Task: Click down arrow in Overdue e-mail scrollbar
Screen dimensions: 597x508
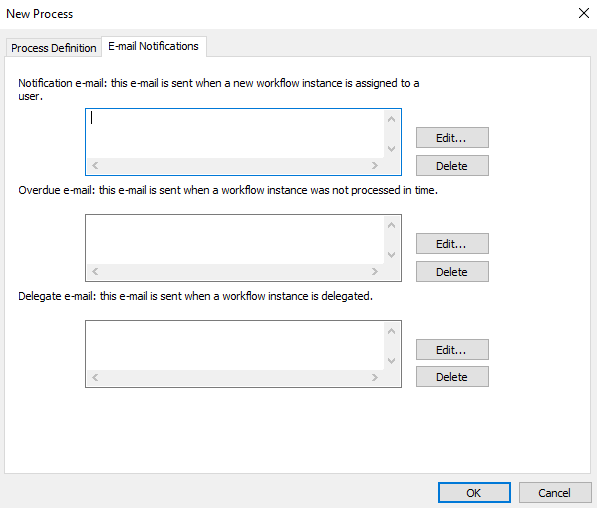Action: [391, 254]
